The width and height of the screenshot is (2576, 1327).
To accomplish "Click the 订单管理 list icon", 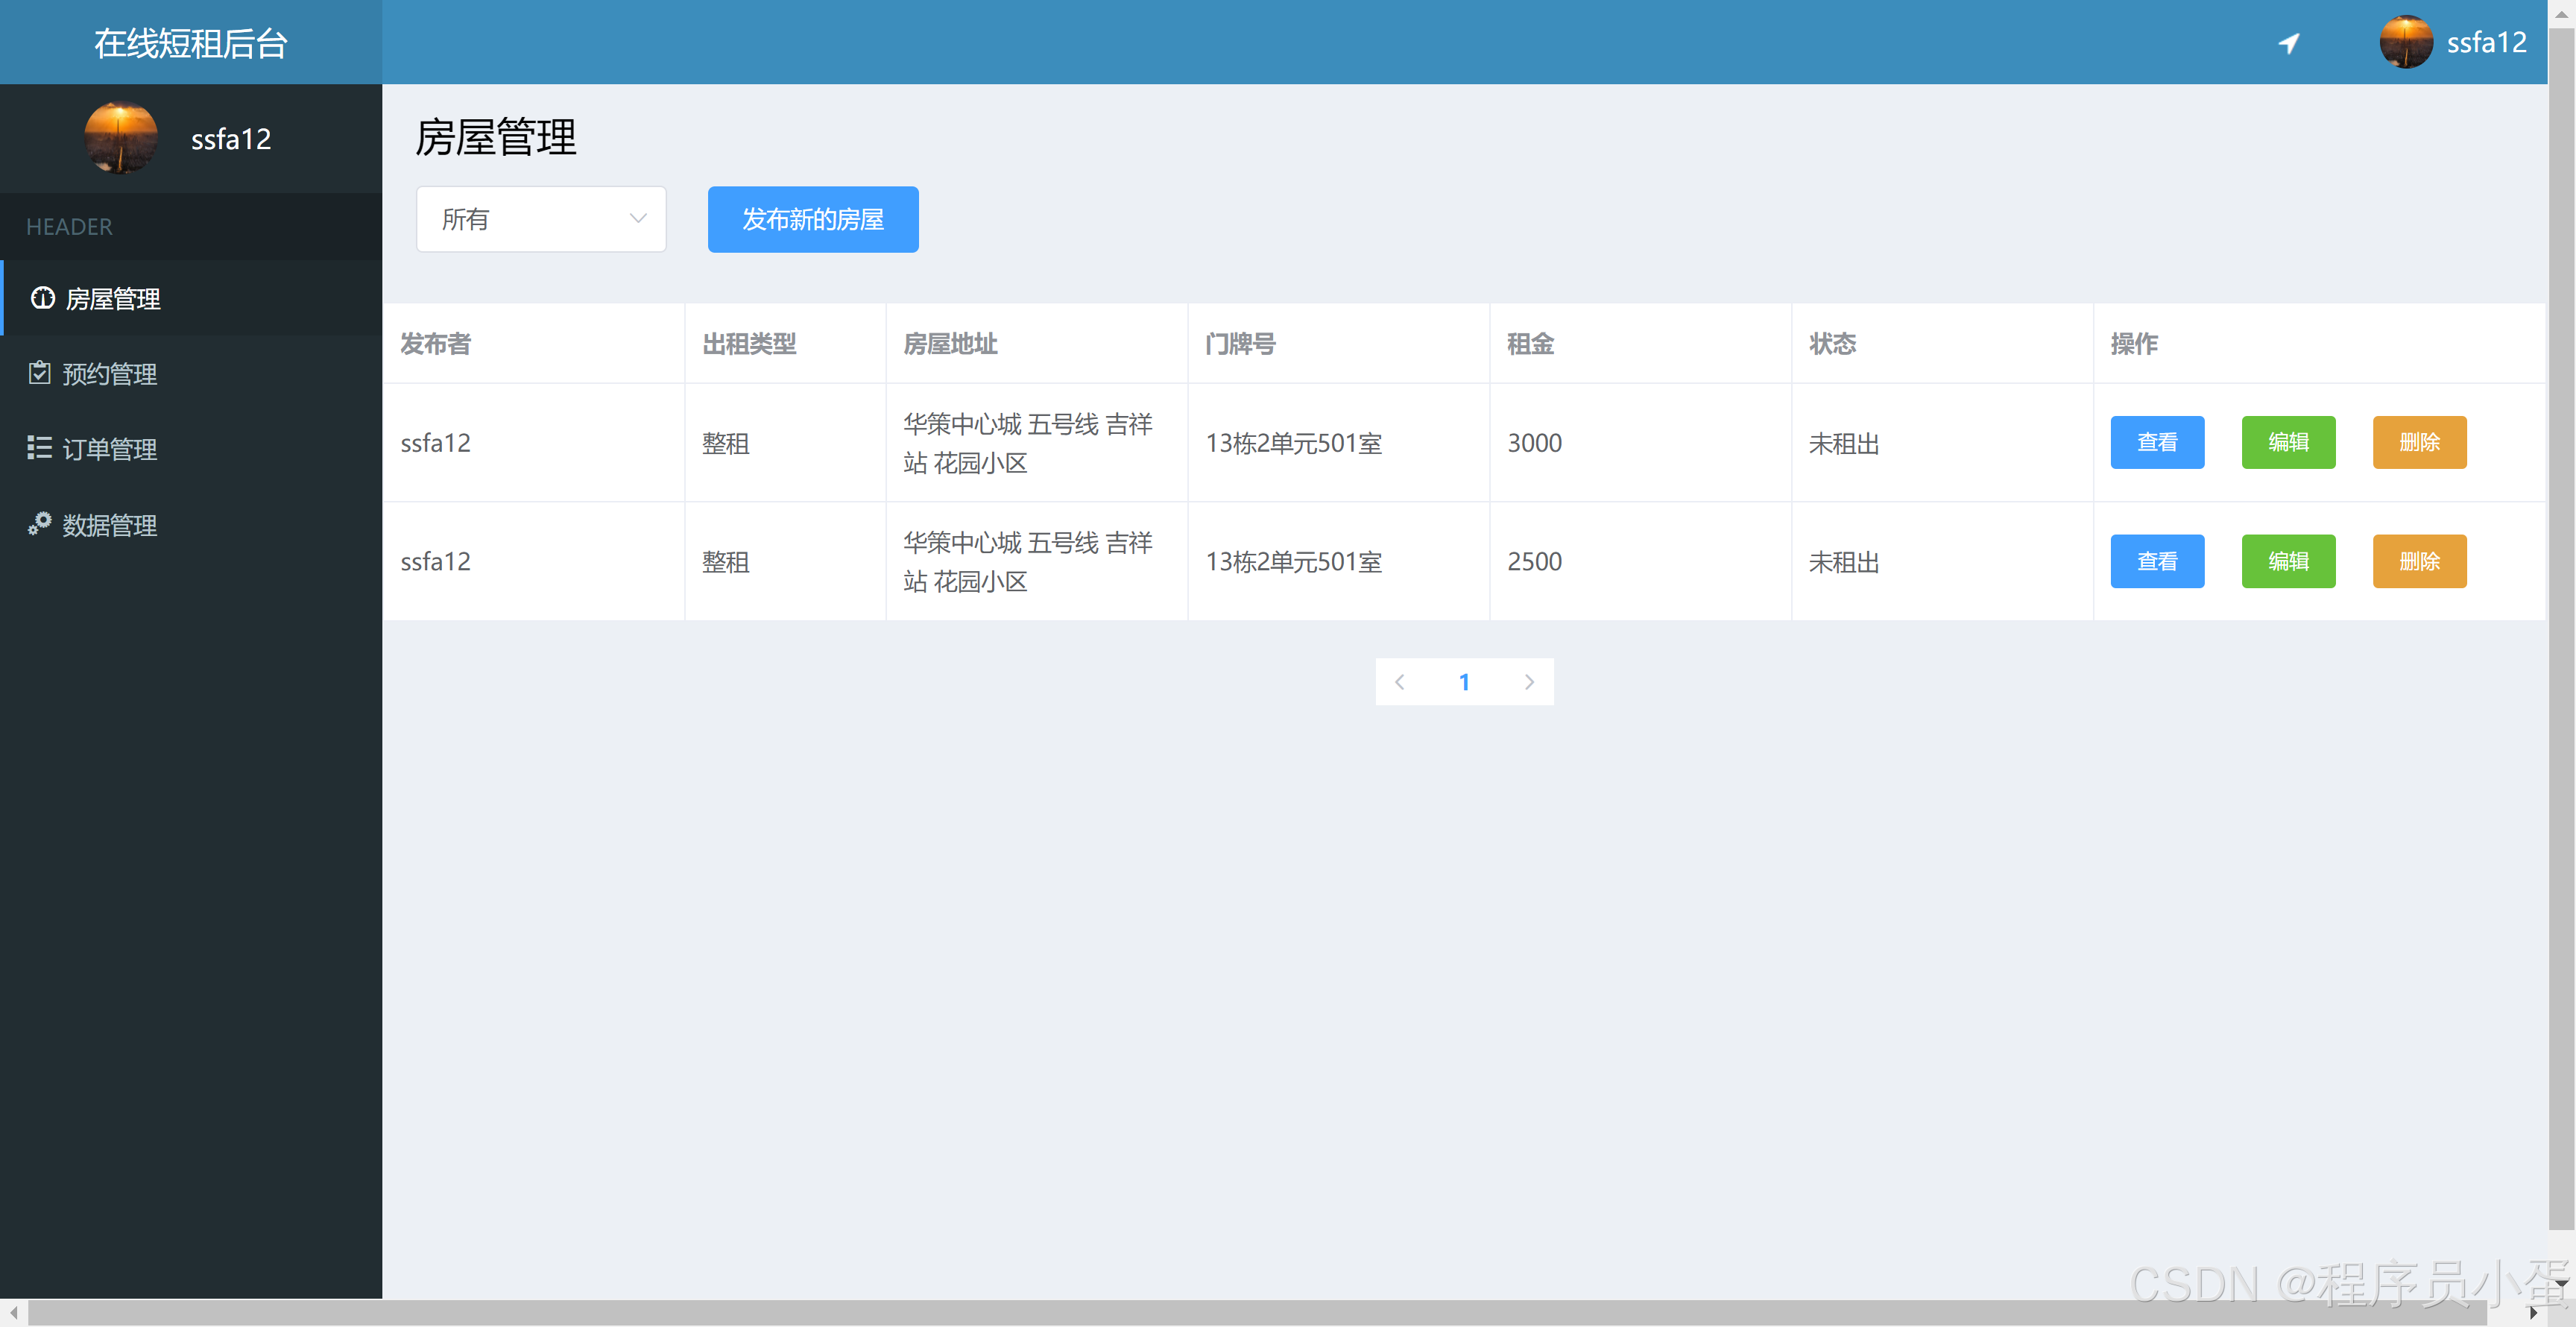I will pos(40,448).
